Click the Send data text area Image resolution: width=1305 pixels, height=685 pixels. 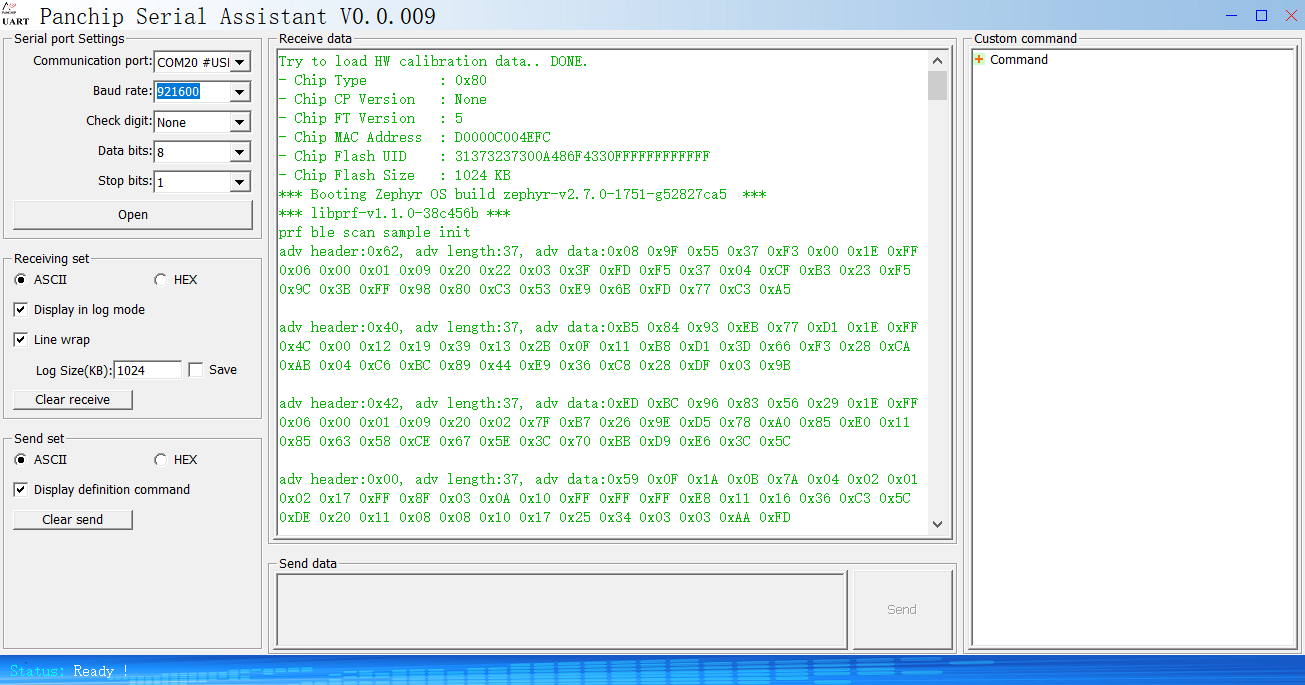561,609
